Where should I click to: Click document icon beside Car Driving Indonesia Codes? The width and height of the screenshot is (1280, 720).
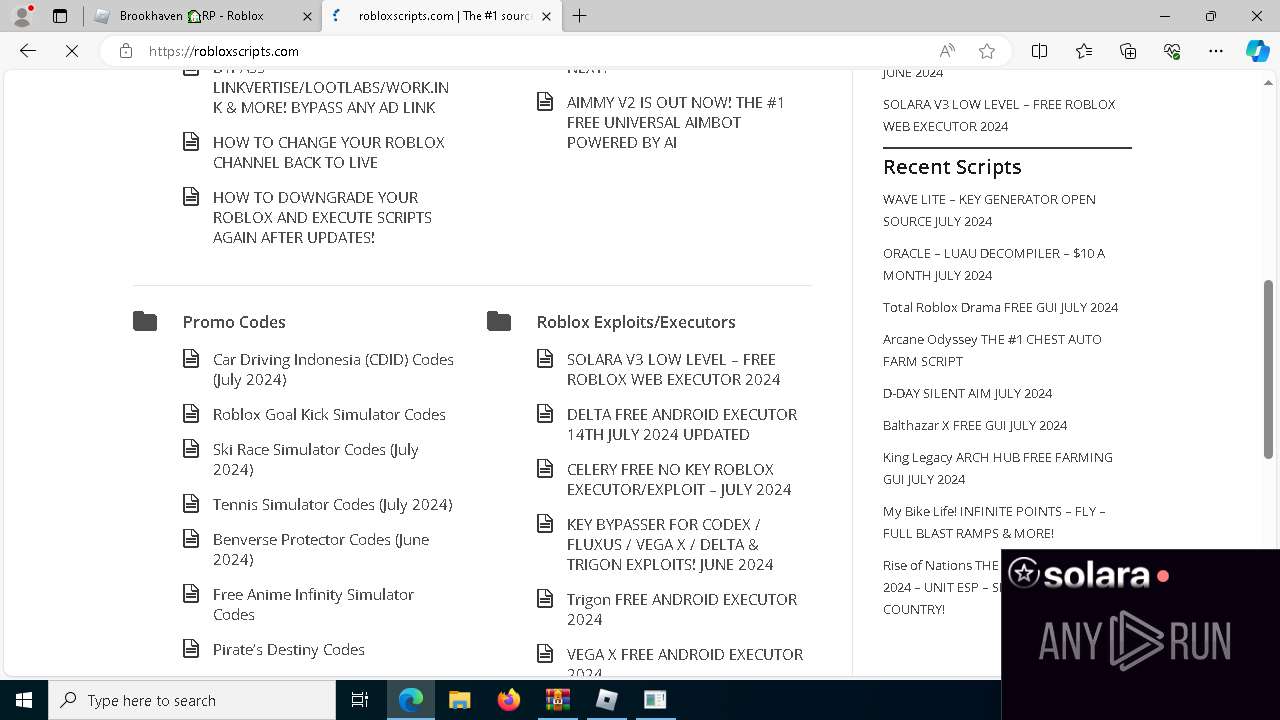click(191, 359)
